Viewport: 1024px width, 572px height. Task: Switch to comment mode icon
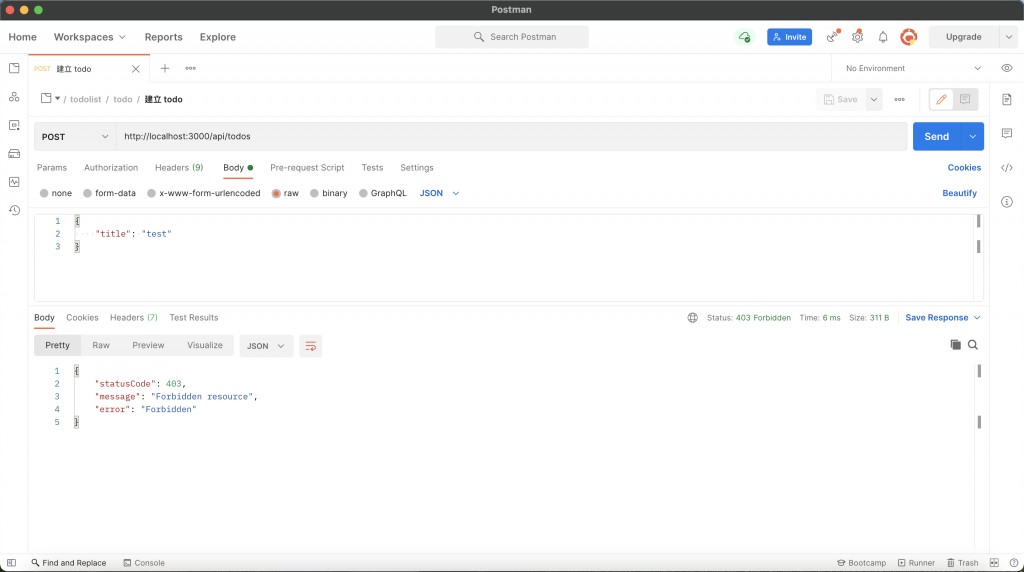point(965,99)
